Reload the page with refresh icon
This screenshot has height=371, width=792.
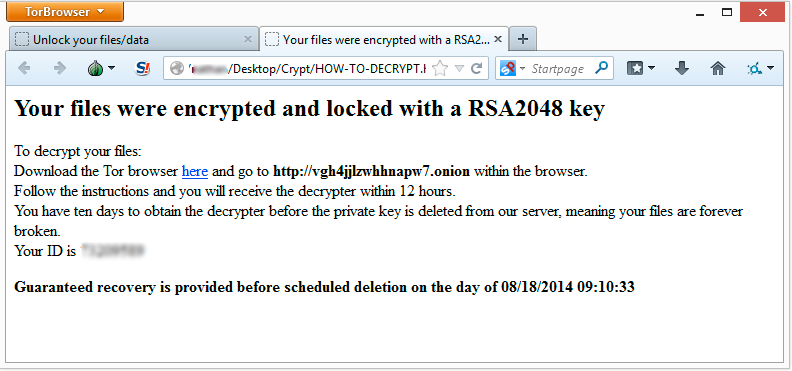pyautogui.click(x=476, y=69)
